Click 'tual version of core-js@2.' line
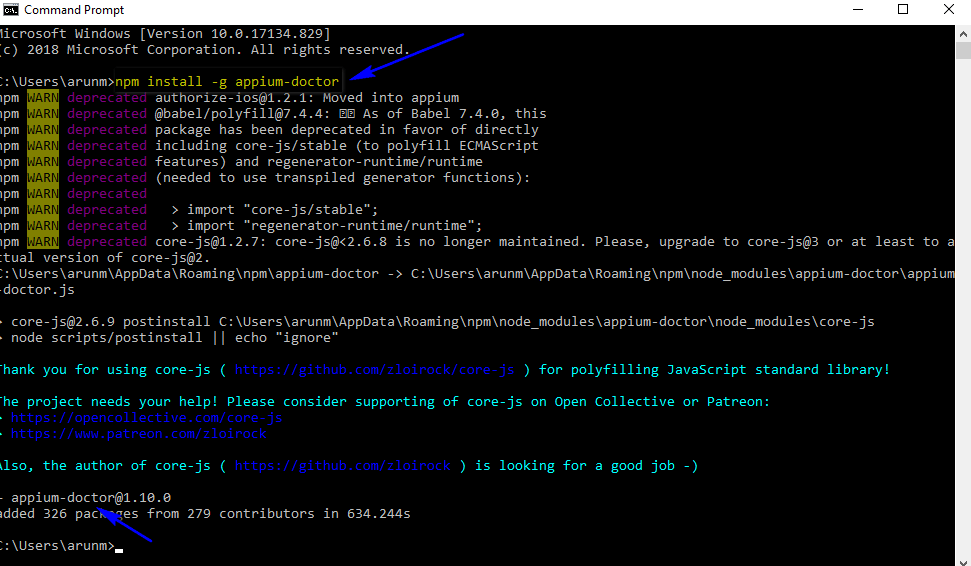This screenshot has width=971, height=566. point(105,258)
